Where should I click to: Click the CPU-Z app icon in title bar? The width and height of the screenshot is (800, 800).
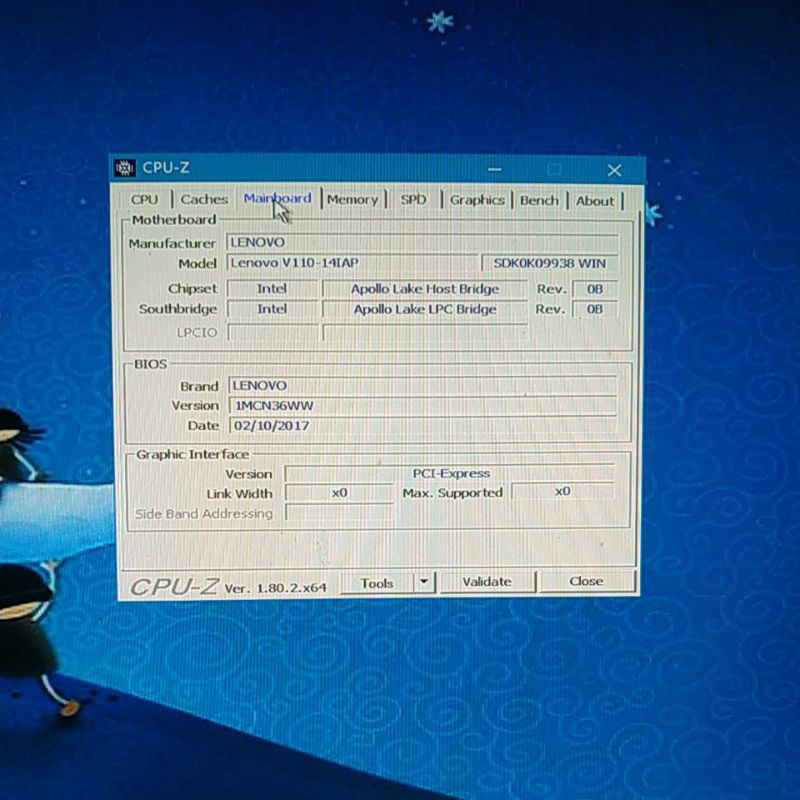(125, 168)
